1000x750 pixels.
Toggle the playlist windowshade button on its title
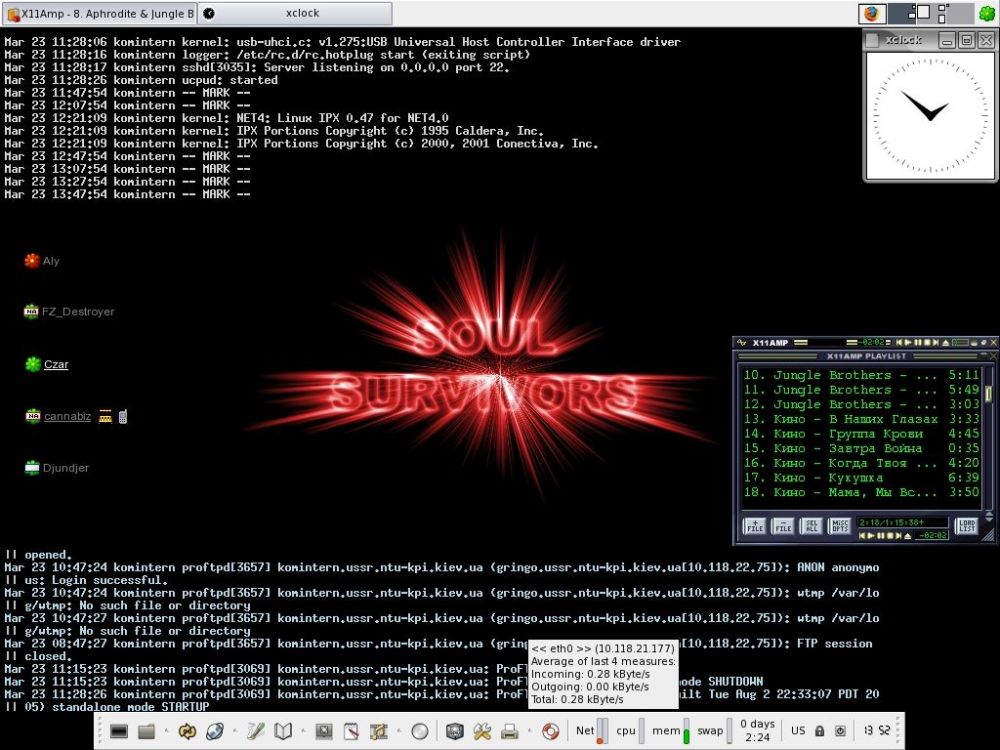983,355
